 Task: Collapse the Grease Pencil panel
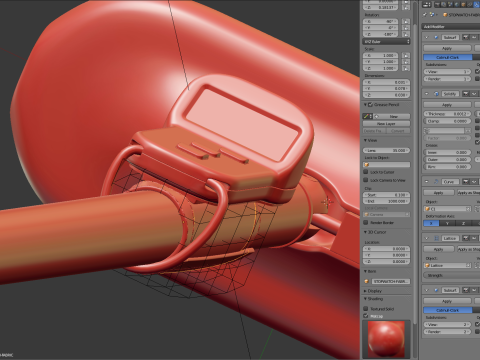[x=365, y=105]
